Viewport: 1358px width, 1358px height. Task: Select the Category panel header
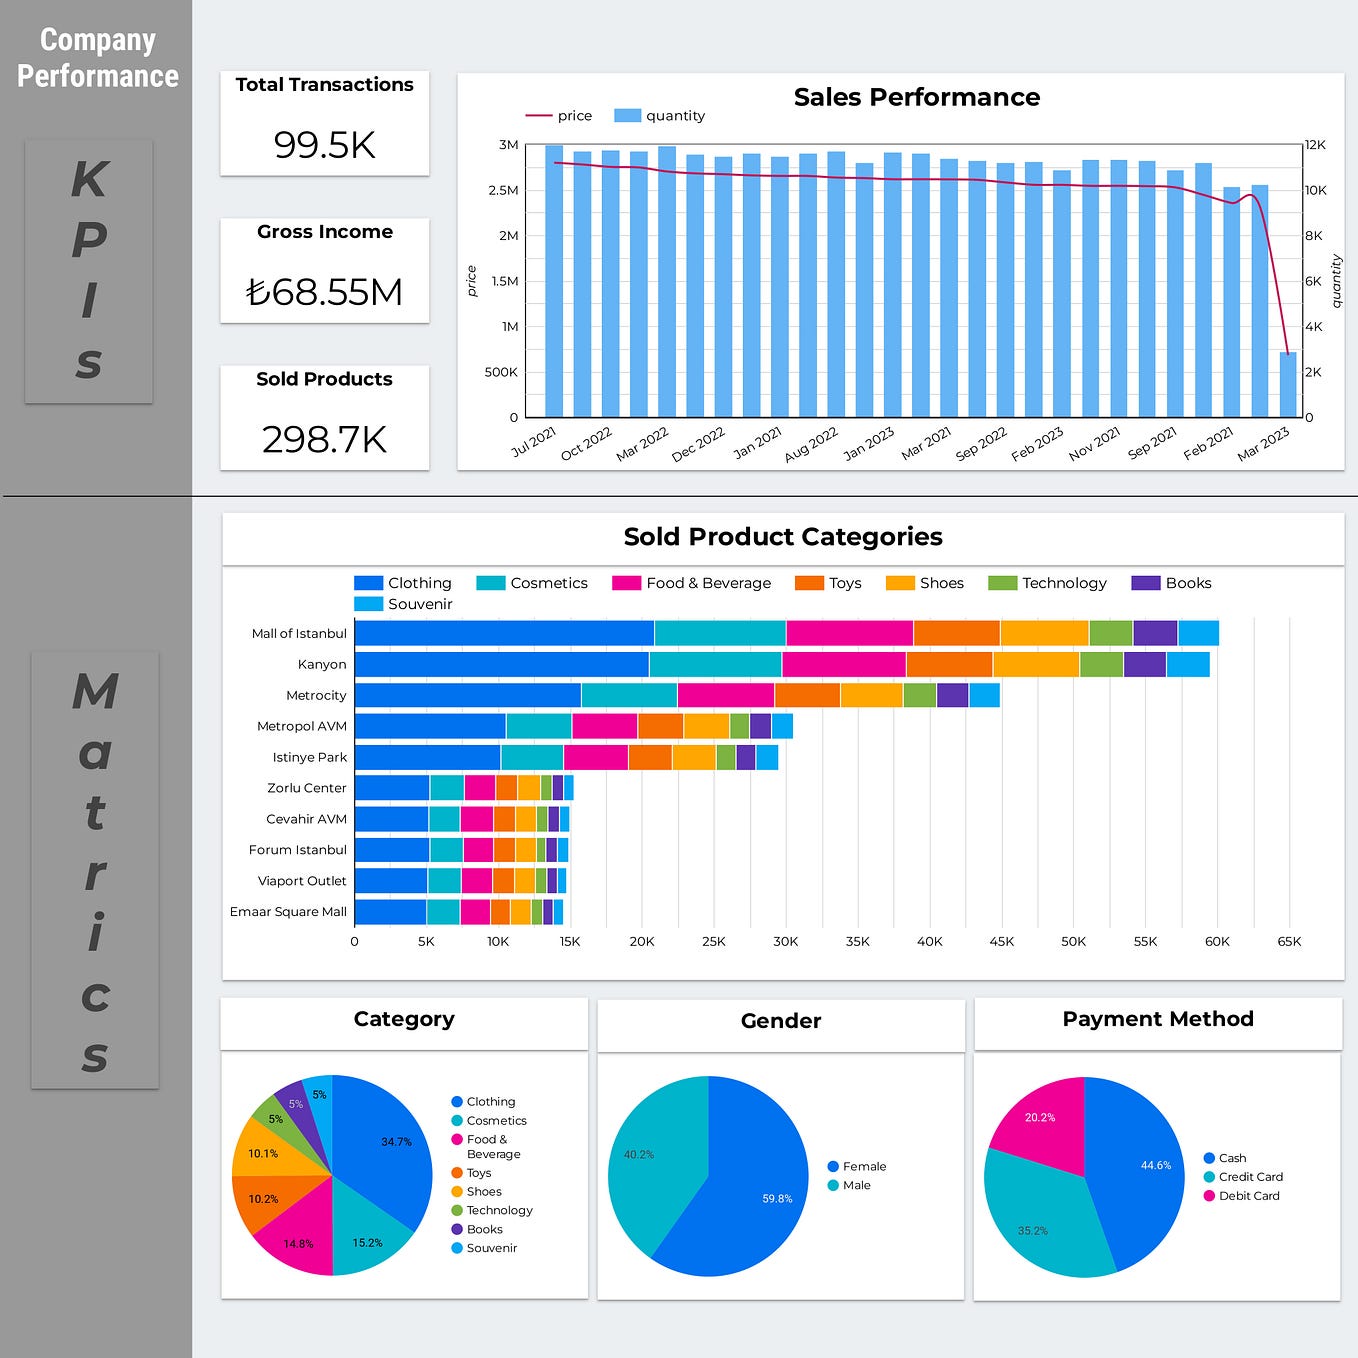pos(403,1019)
